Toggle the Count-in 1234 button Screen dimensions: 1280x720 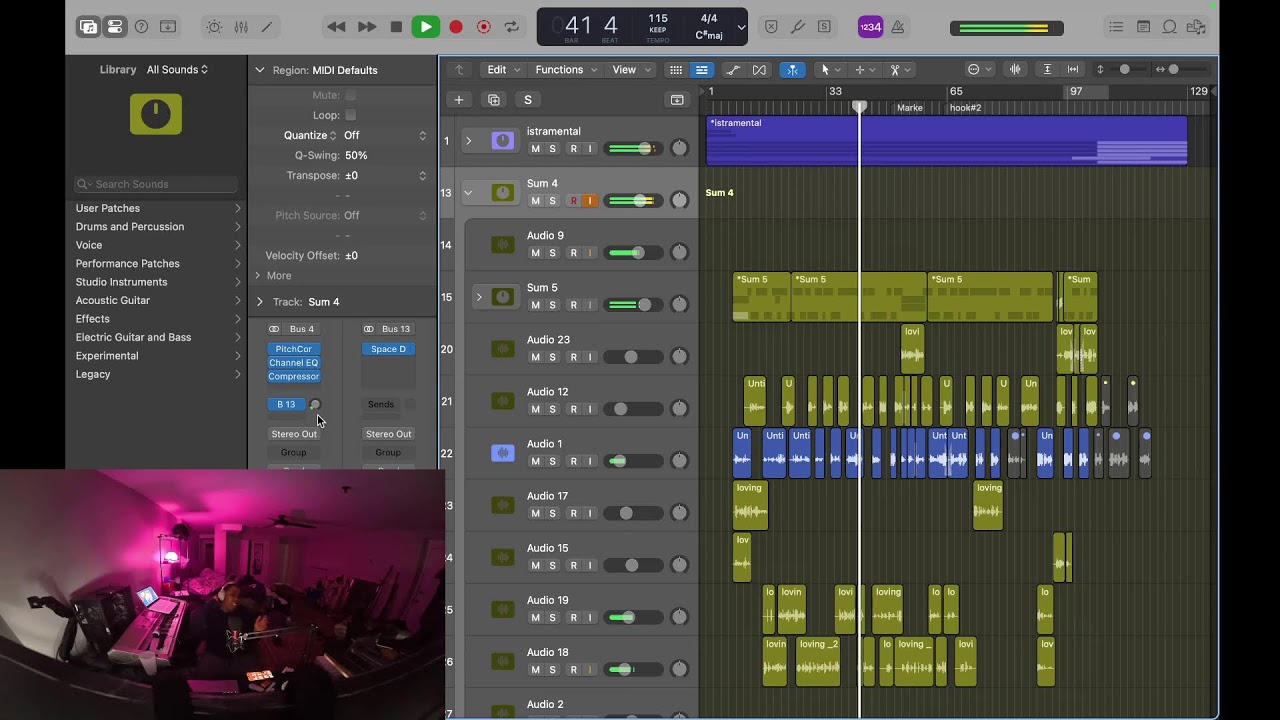870,27
